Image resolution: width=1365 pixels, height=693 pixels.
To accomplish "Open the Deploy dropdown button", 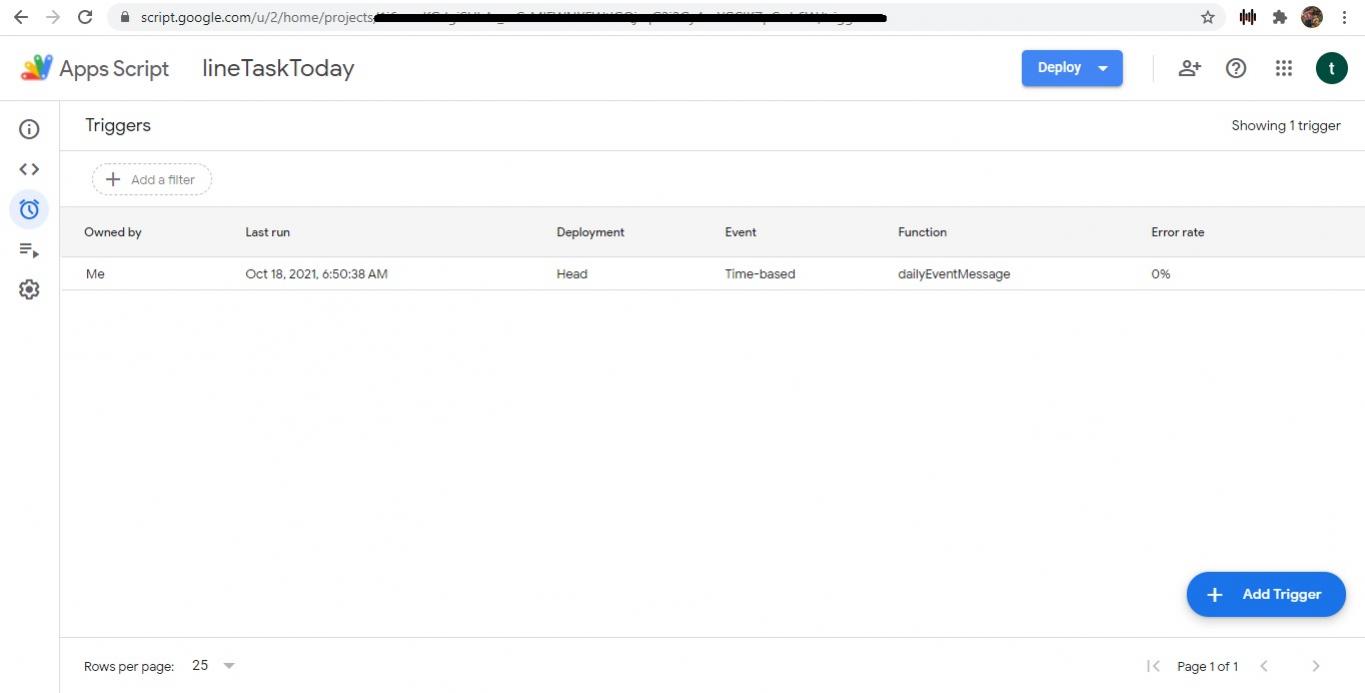I will point(1072,68).
